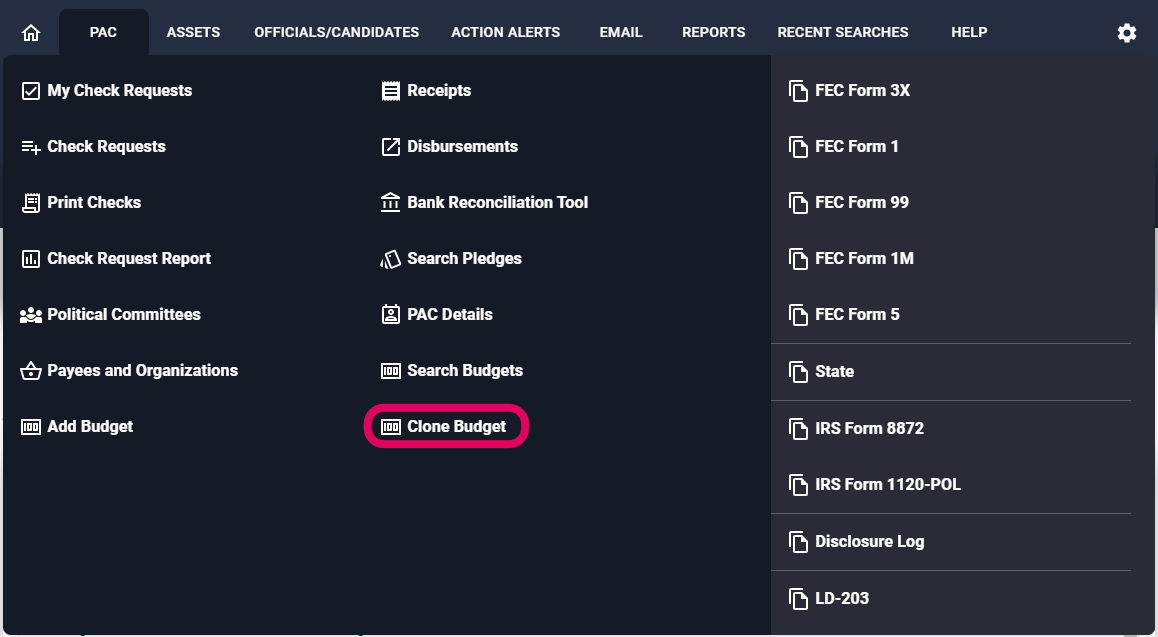Go to Disbursements

pos(462,147)
